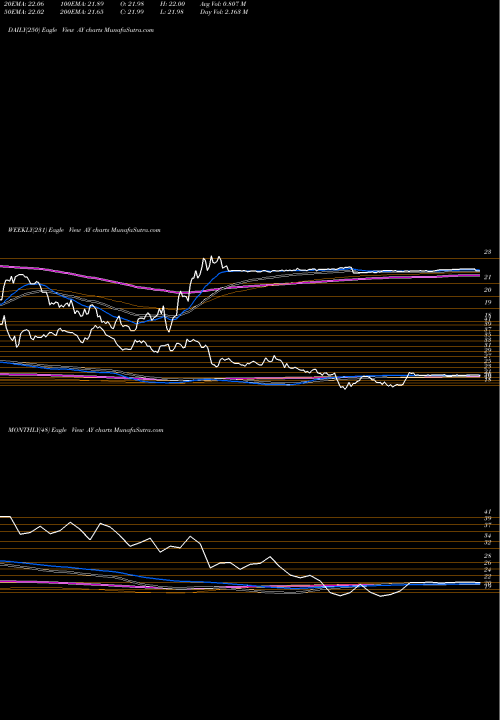500x720 pixels.
Task: Select the high price H: 22.09
Action: point(172,4)
